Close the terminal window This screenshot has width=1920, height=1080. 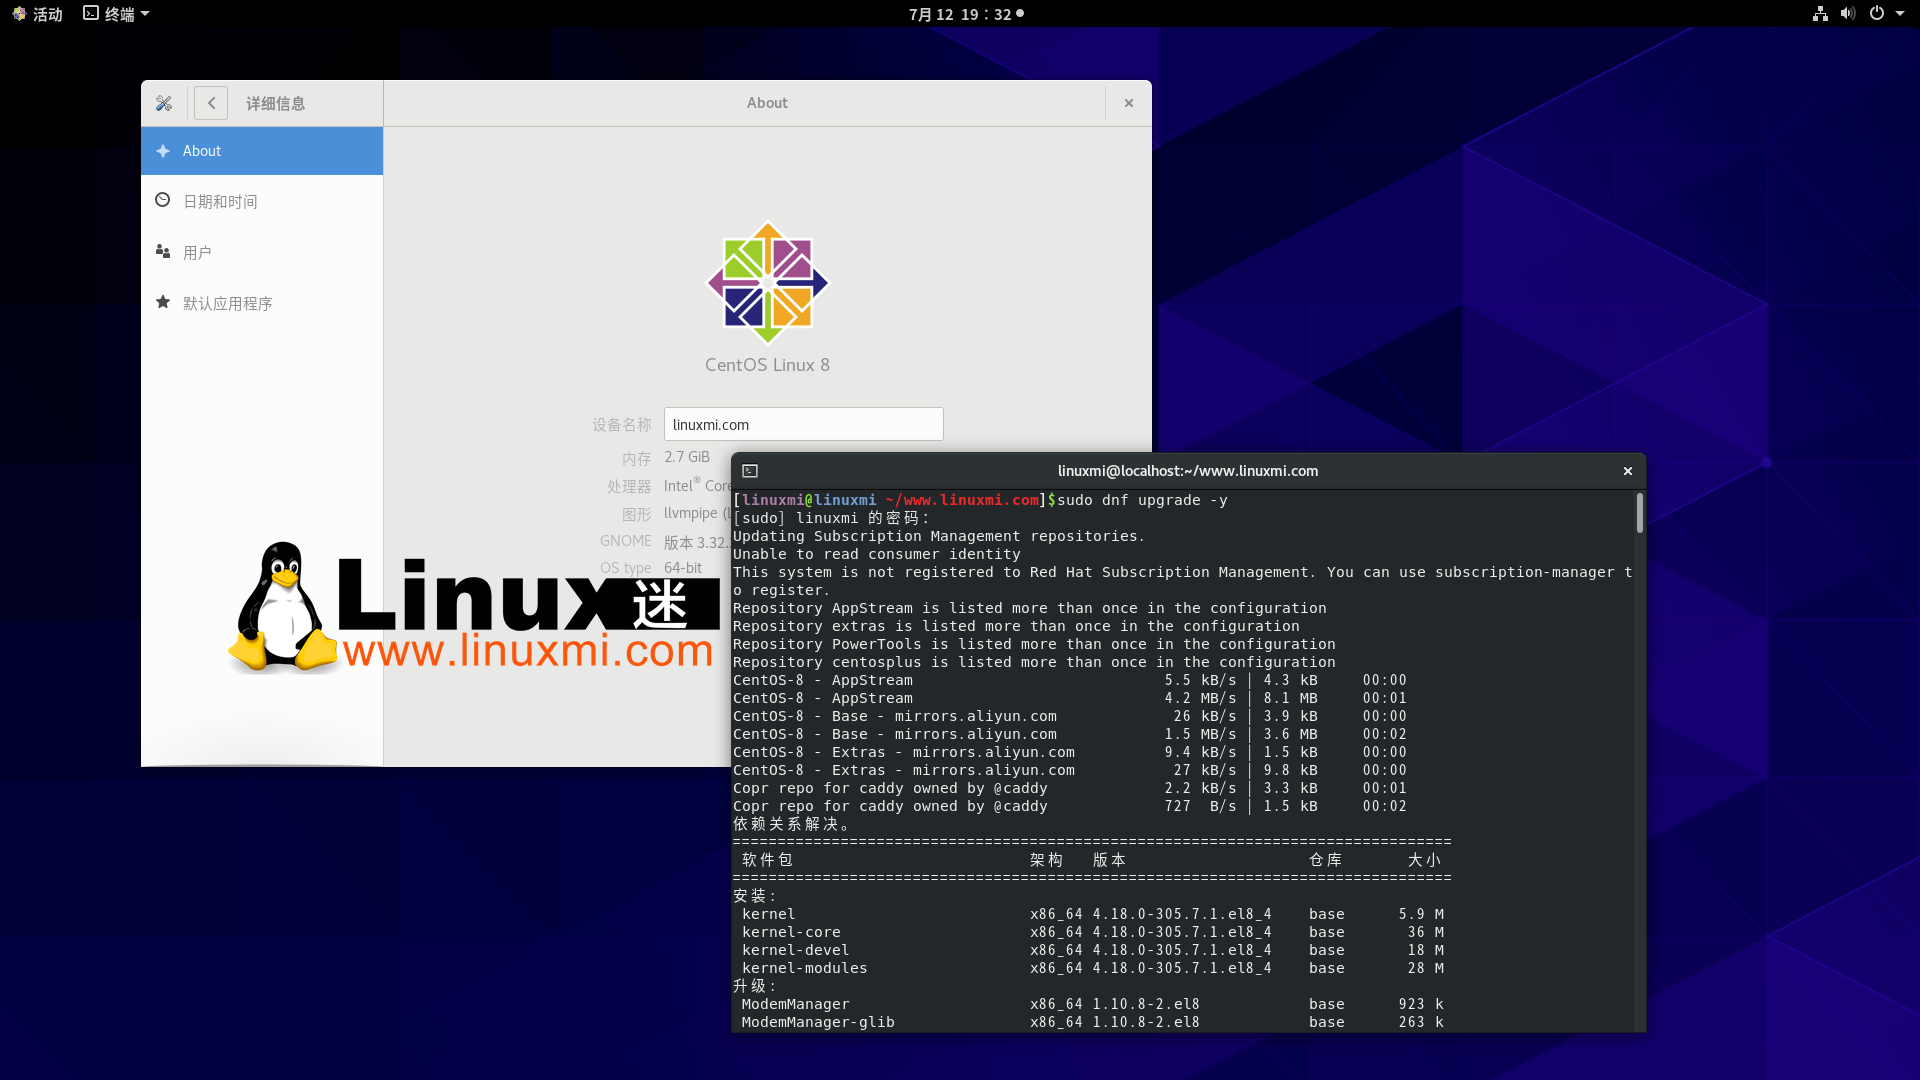(x=1628, y=471)
